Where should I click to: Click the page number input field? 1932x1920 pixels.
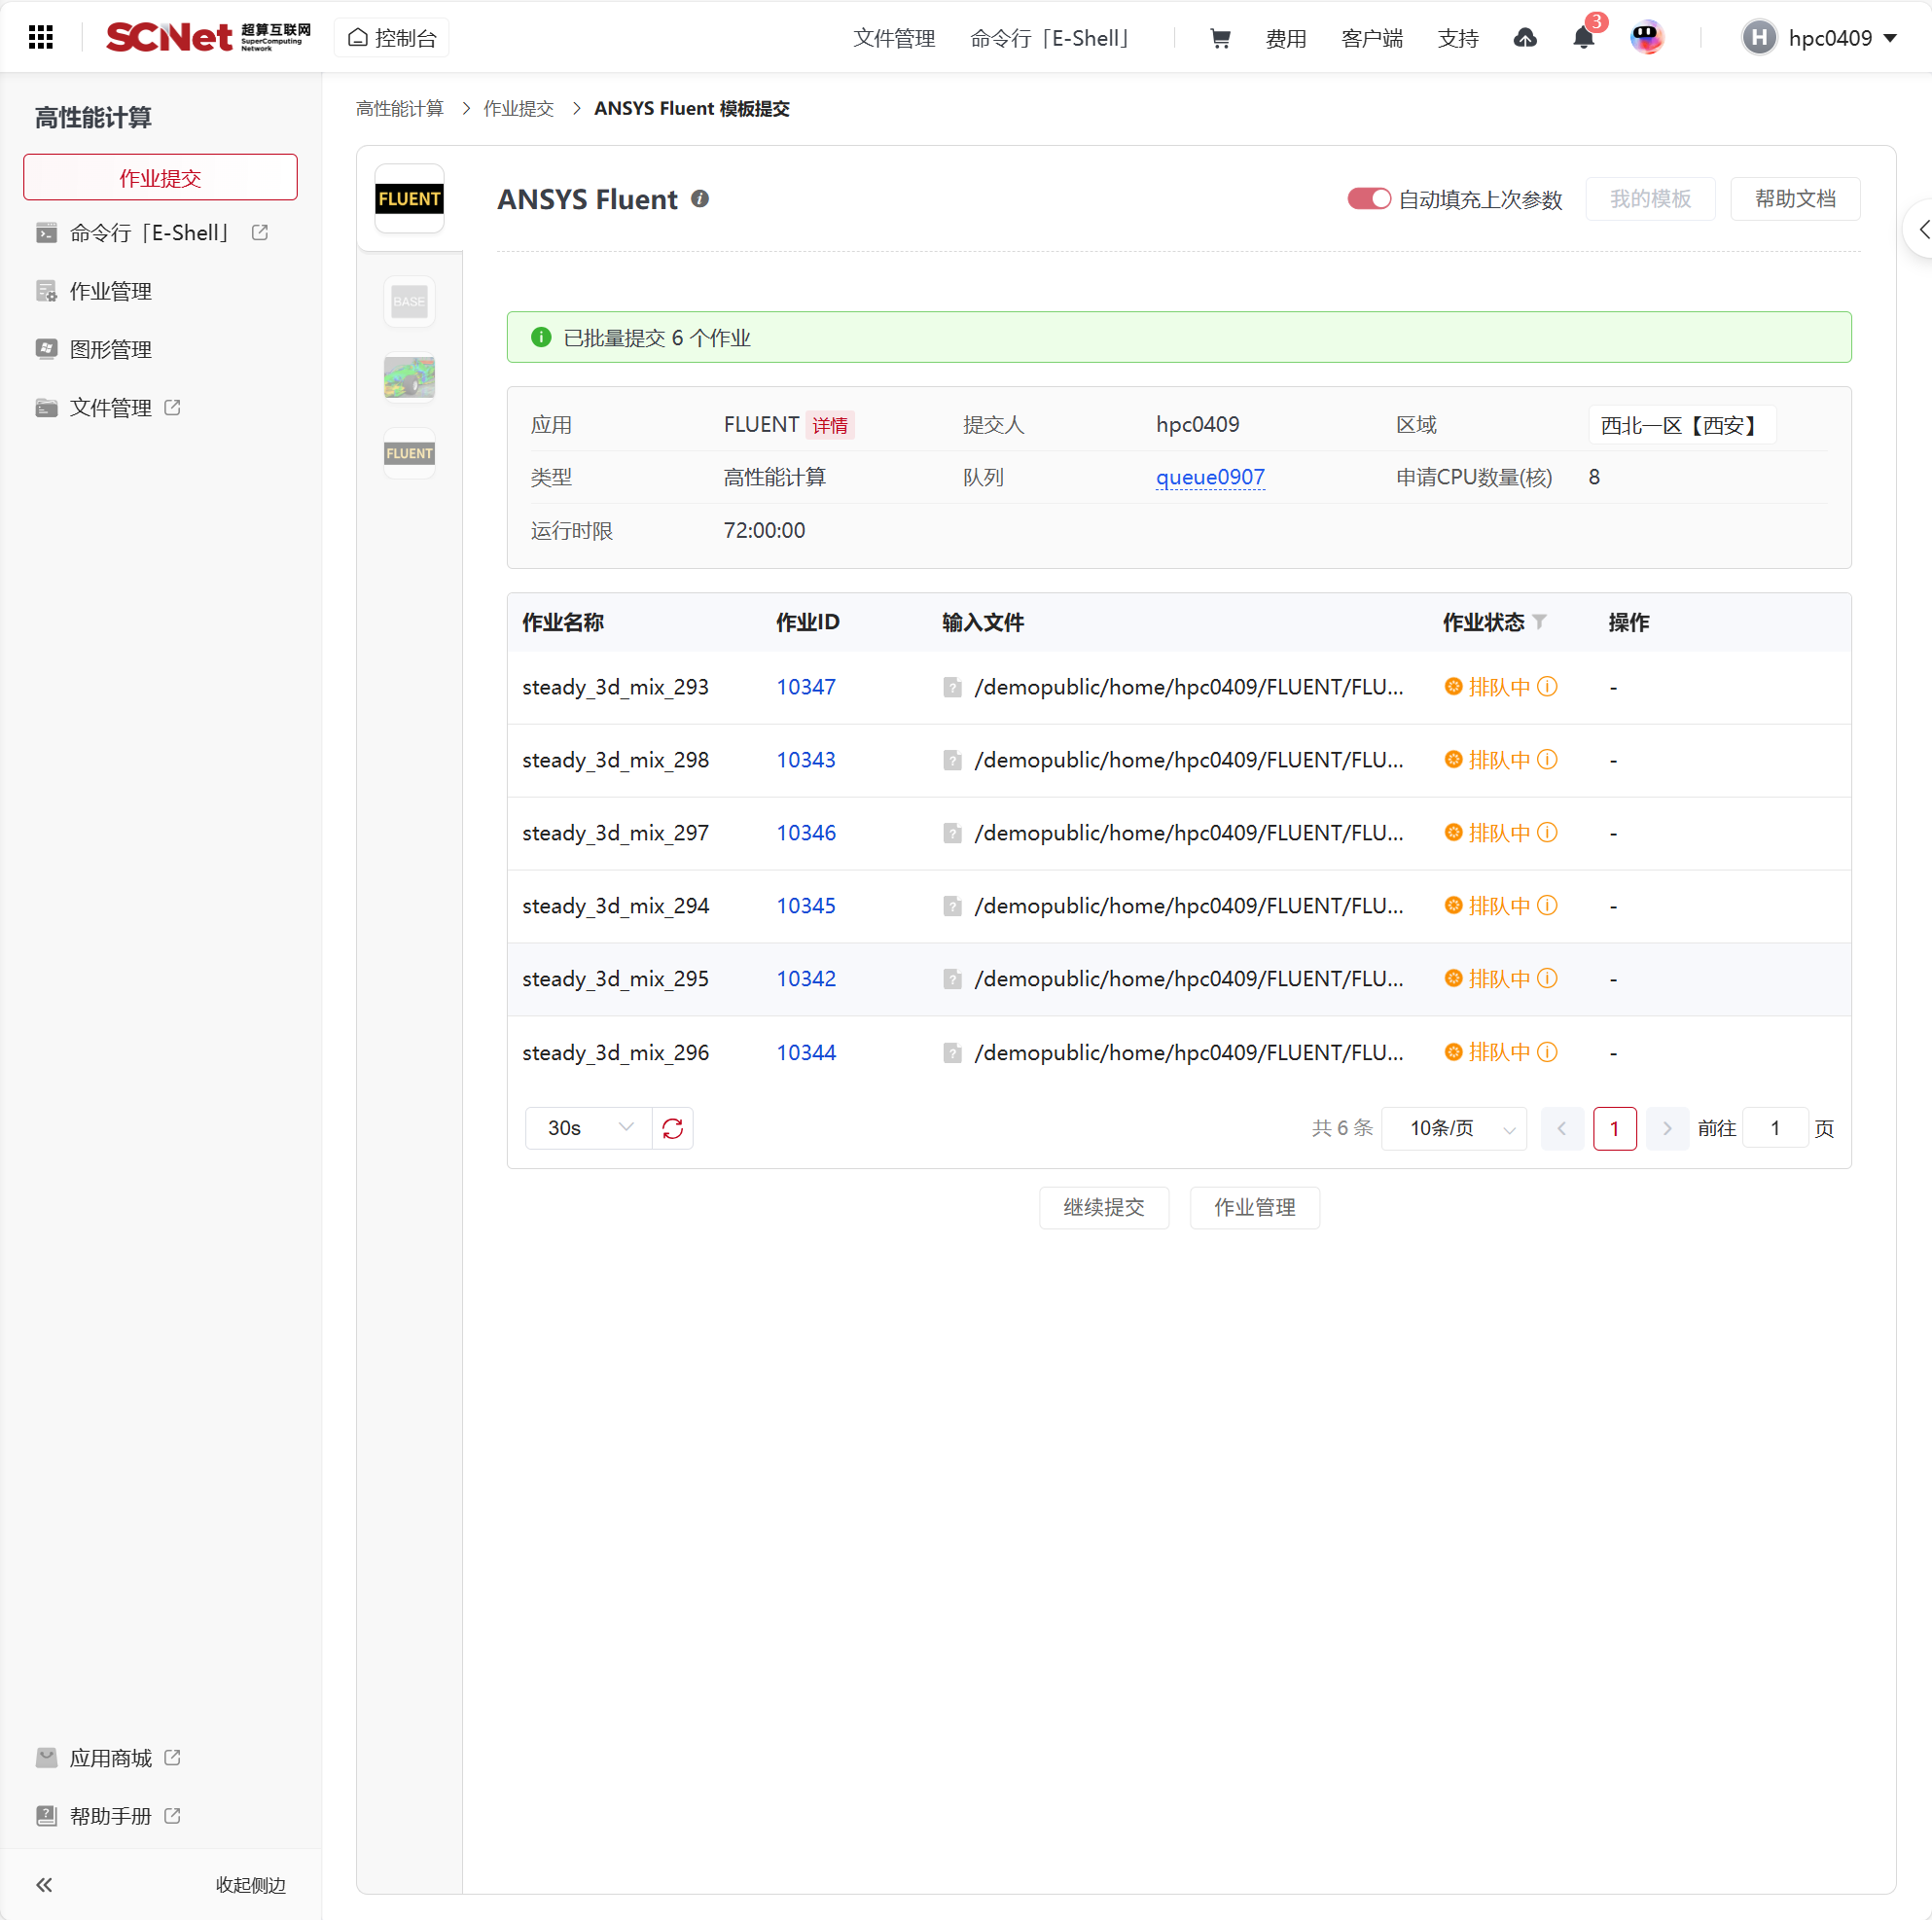1775,1129
